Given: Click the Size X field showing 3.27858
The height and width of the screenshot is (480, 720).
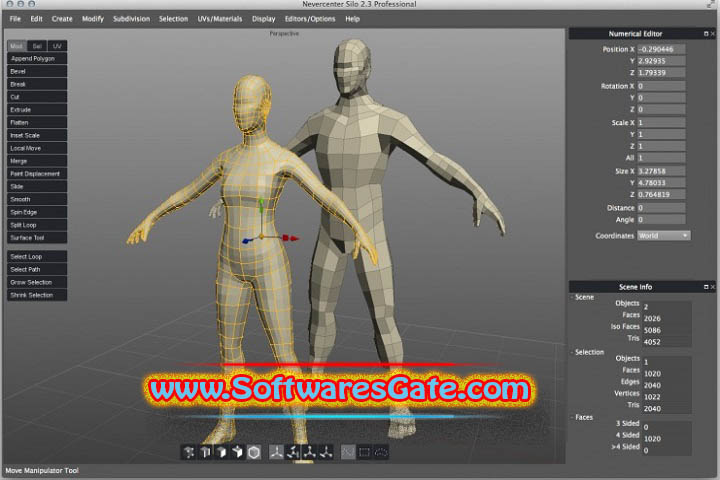Looking at the screenshot, I should point(661,171).
